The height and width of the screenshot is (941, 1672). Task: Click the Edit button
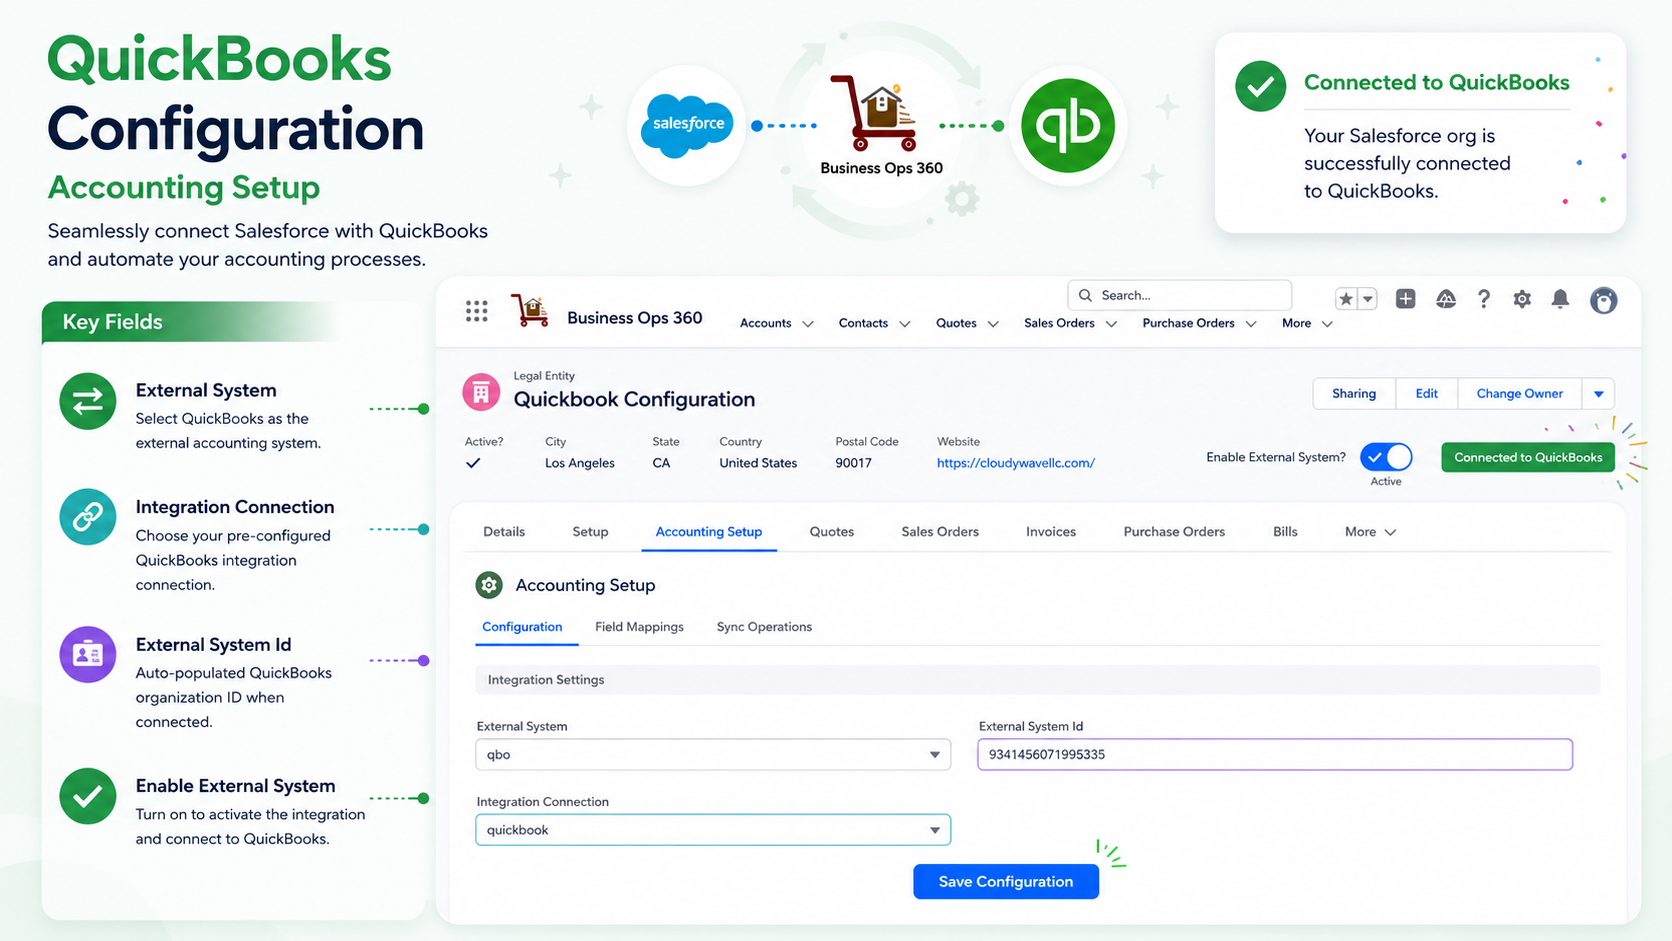(x=1427, y=394)
